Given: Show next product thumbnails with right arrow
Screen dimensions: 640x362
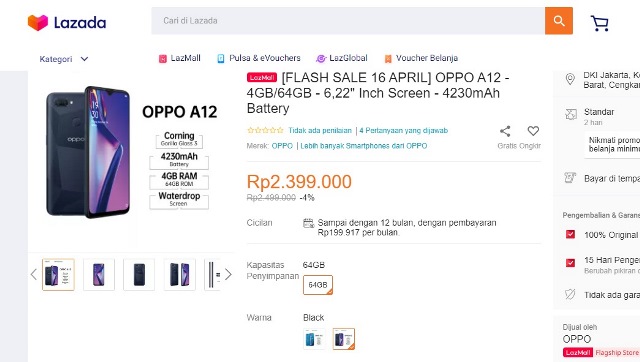Looking at the screenshot, I should 228,275.
